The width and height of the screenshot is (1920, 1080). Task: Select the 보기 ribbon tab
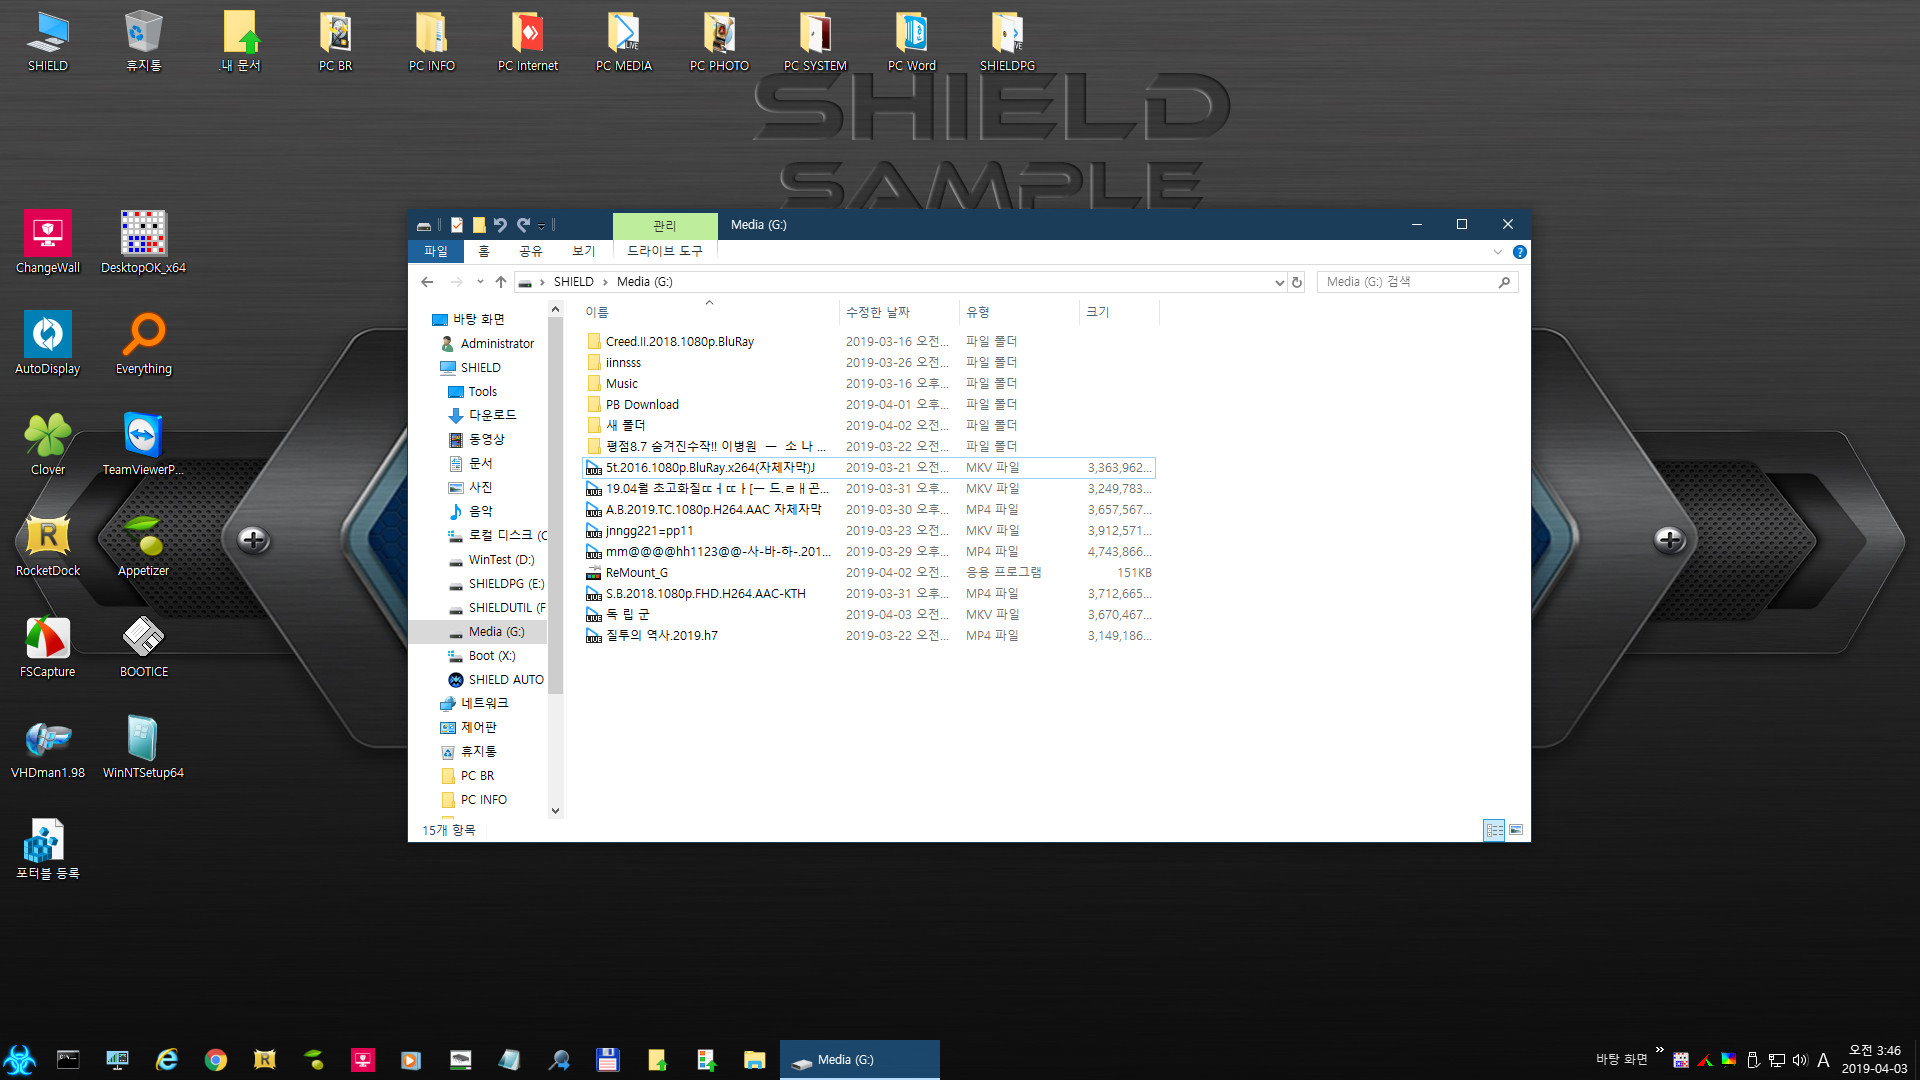coord(583,251)
